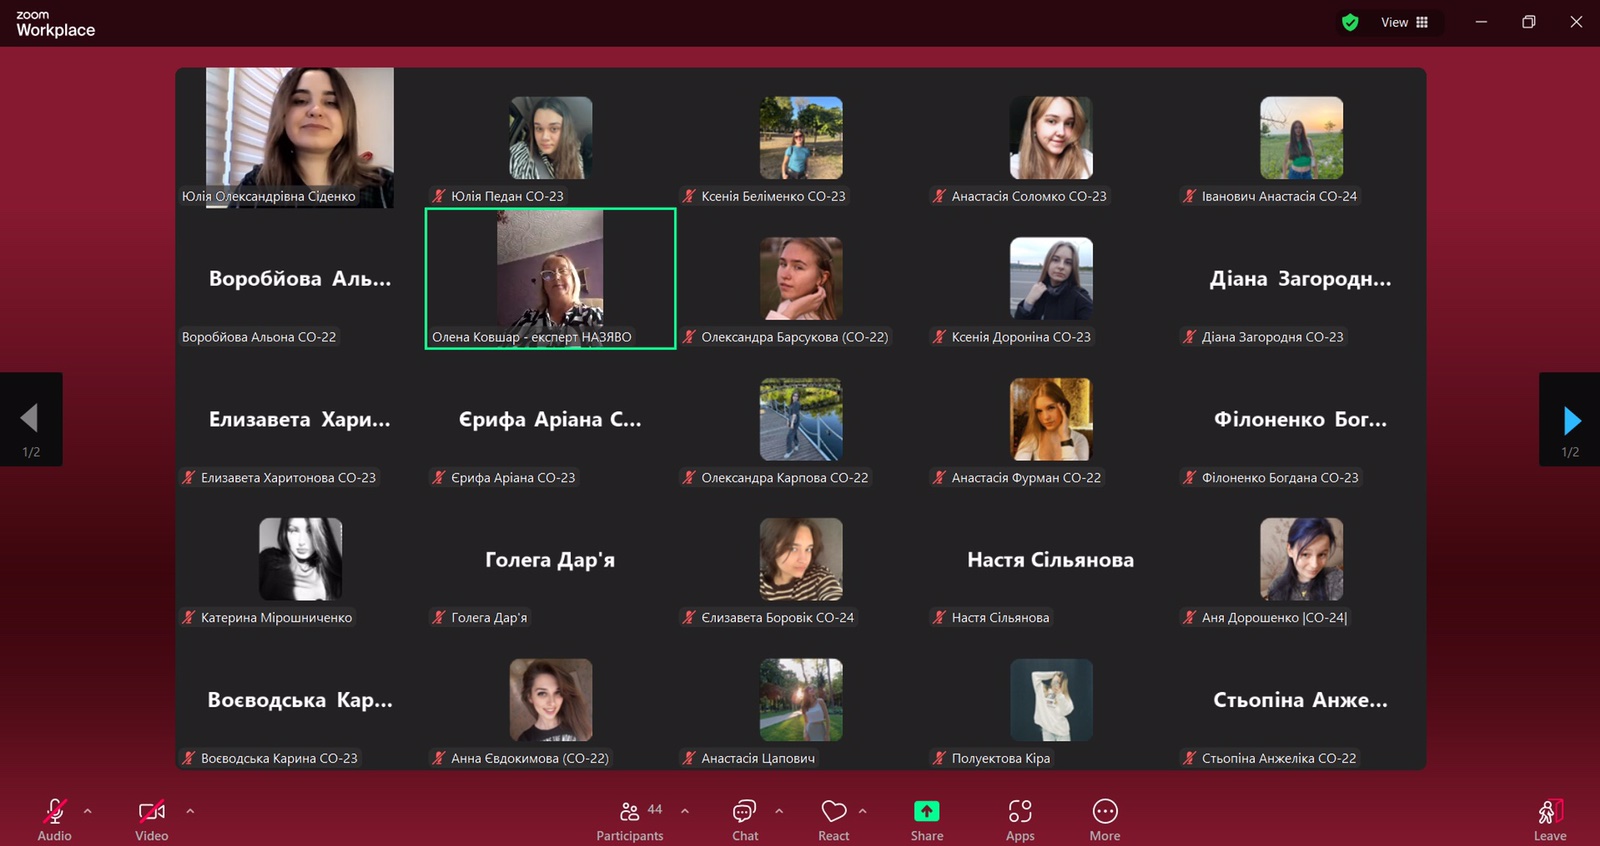Expand caret next to Chat
Image resolution: width=1600 pixels, height=846 pixels.
(779, 811)
